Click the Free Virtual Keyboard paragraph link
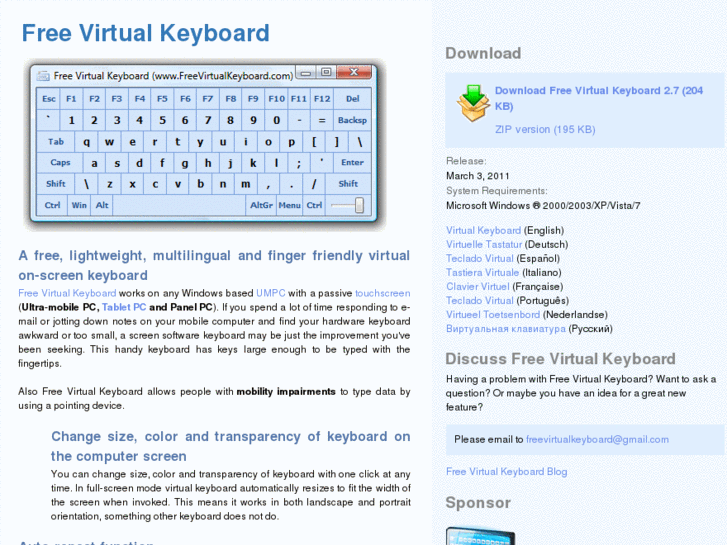Screen dimensions: 727x545 tap(67, 293)
